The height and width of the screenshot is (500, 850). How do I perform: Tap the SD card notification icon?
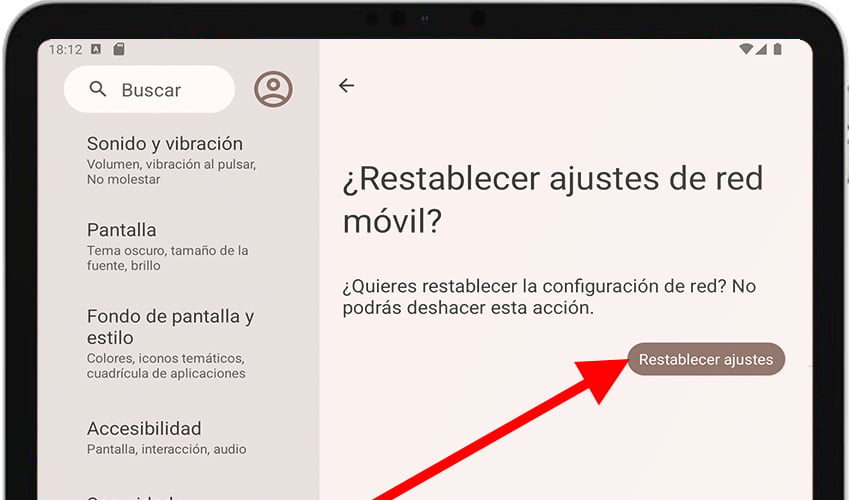tap(119, 49)
